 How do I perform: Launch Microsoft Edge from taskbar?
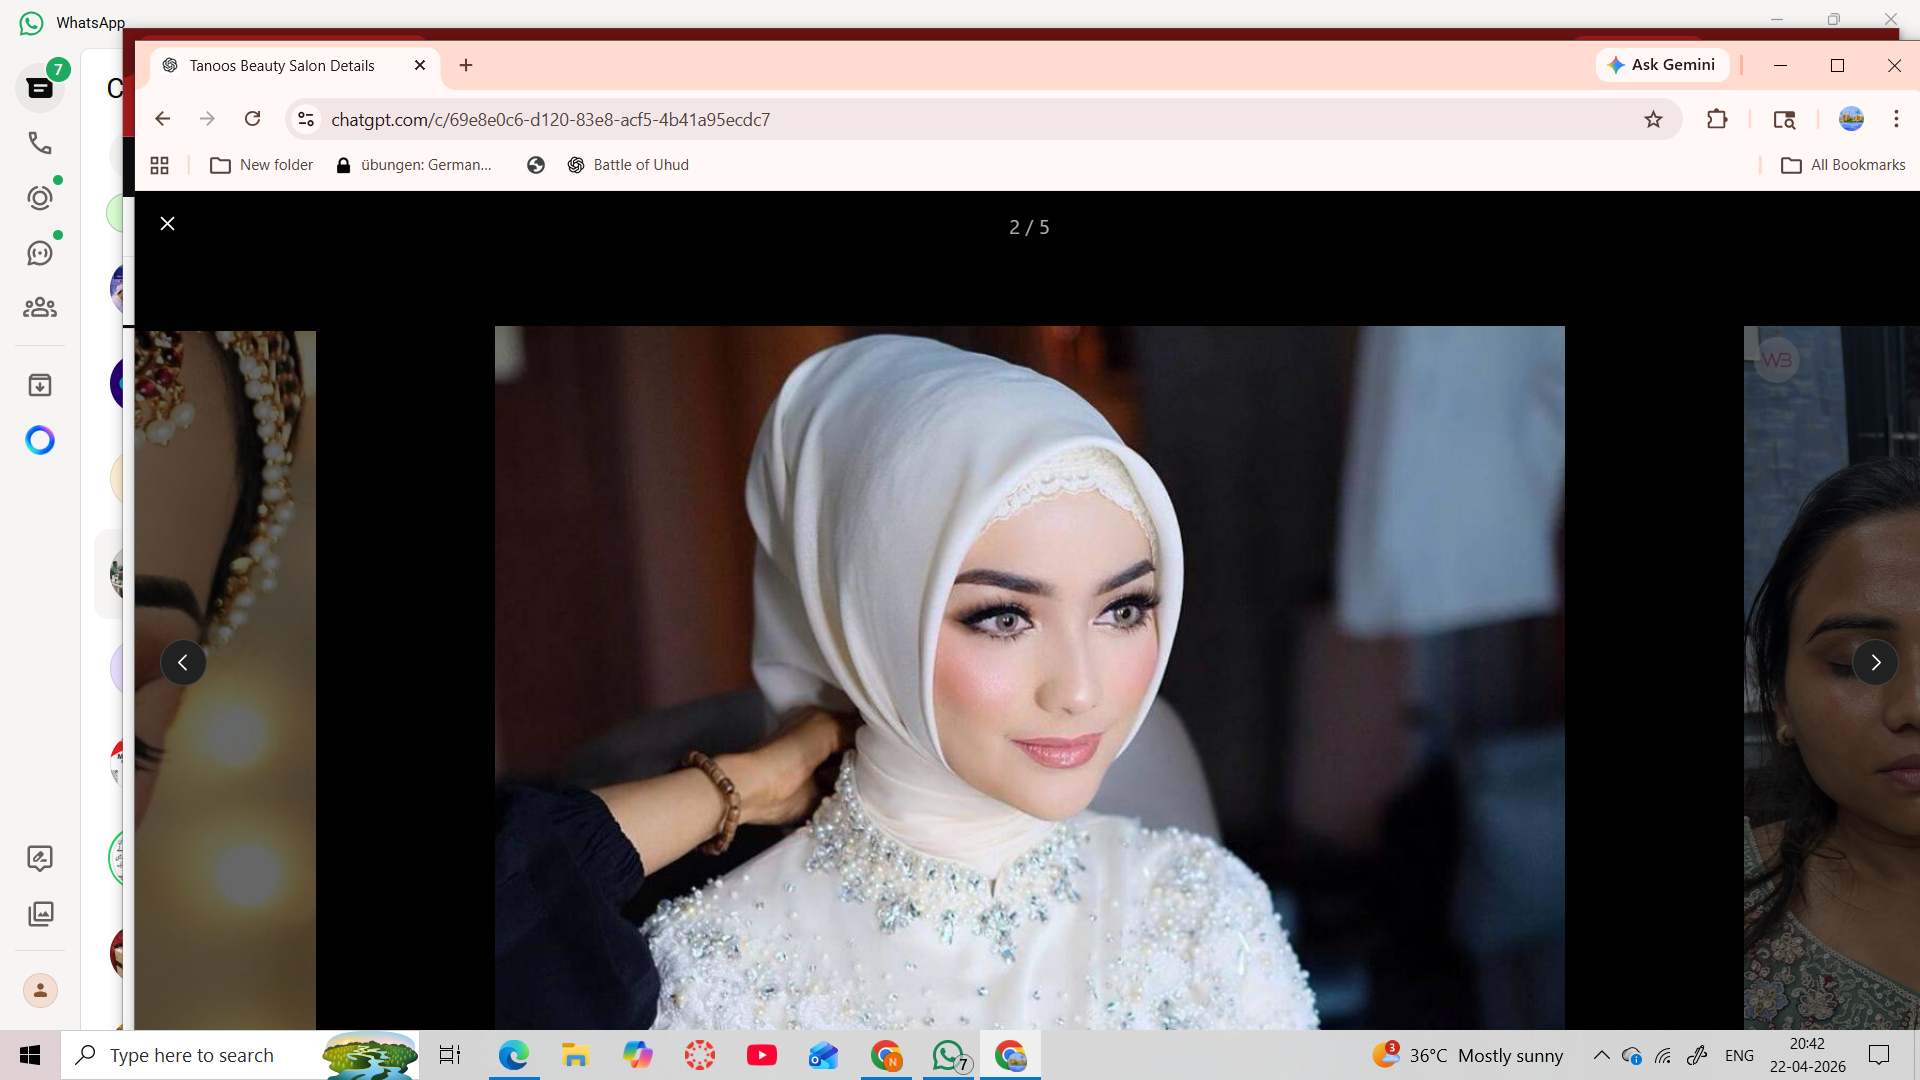[514, 1055]
